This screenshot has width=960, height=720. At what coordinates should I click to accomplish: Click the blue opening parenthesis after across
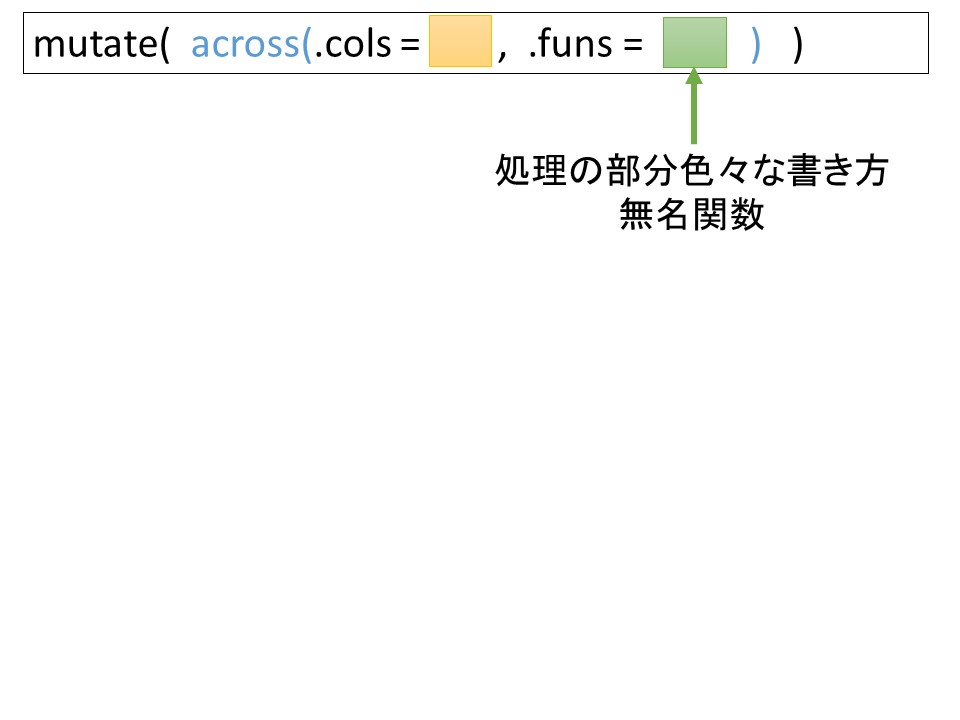307,45
